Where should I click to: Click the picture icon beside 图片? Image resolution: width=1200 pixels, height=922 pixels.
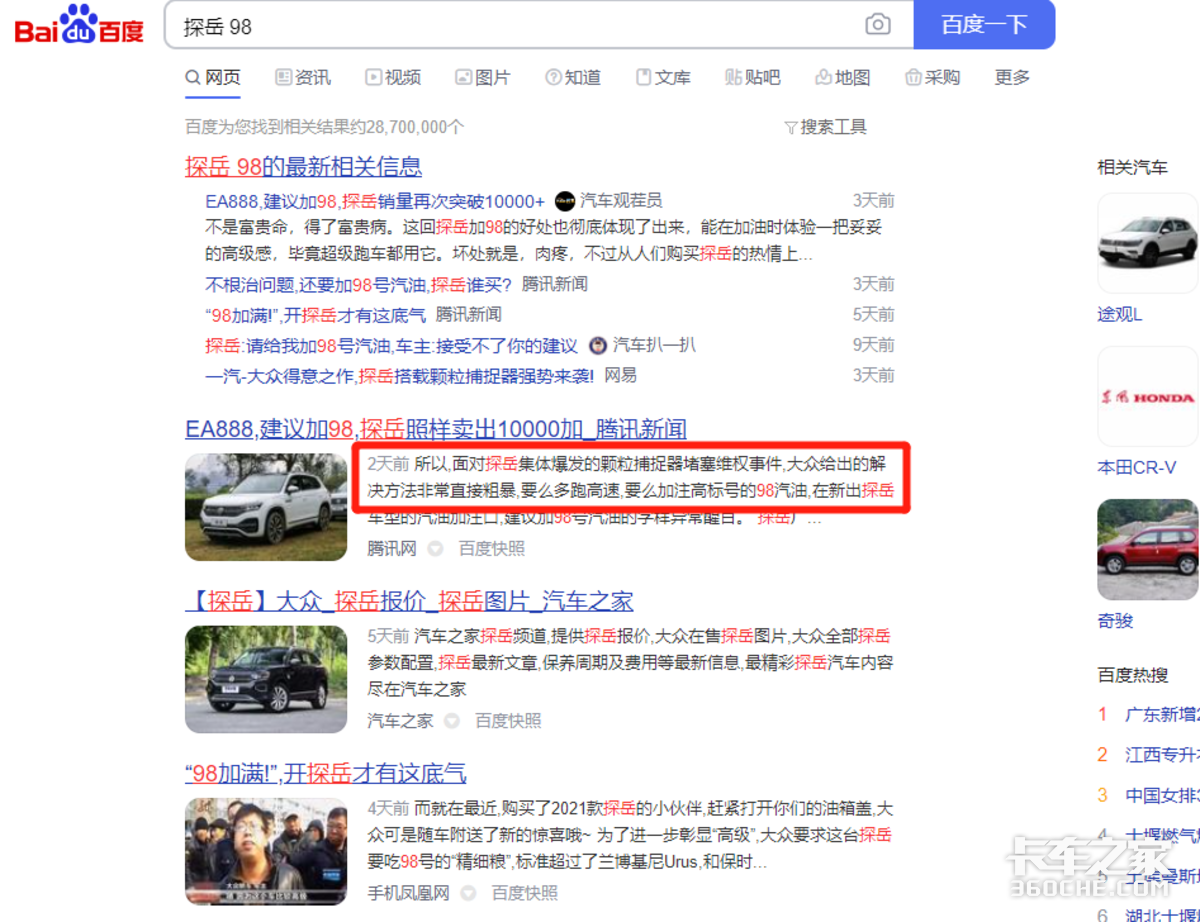tap(462, 76)
